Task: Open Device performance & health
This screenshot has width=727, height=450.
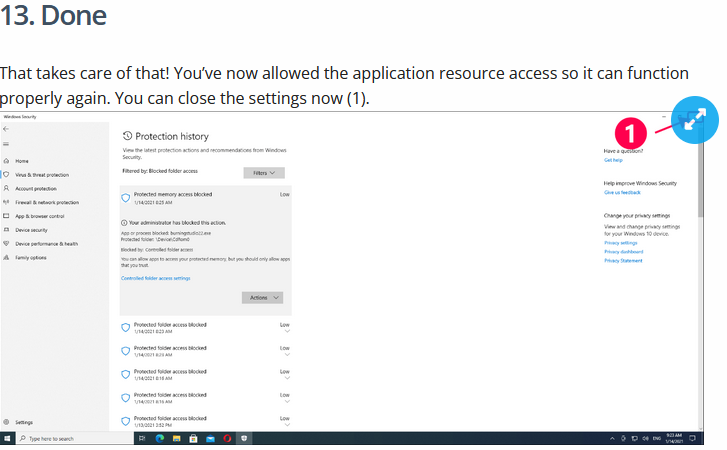Action: point(46,243)
